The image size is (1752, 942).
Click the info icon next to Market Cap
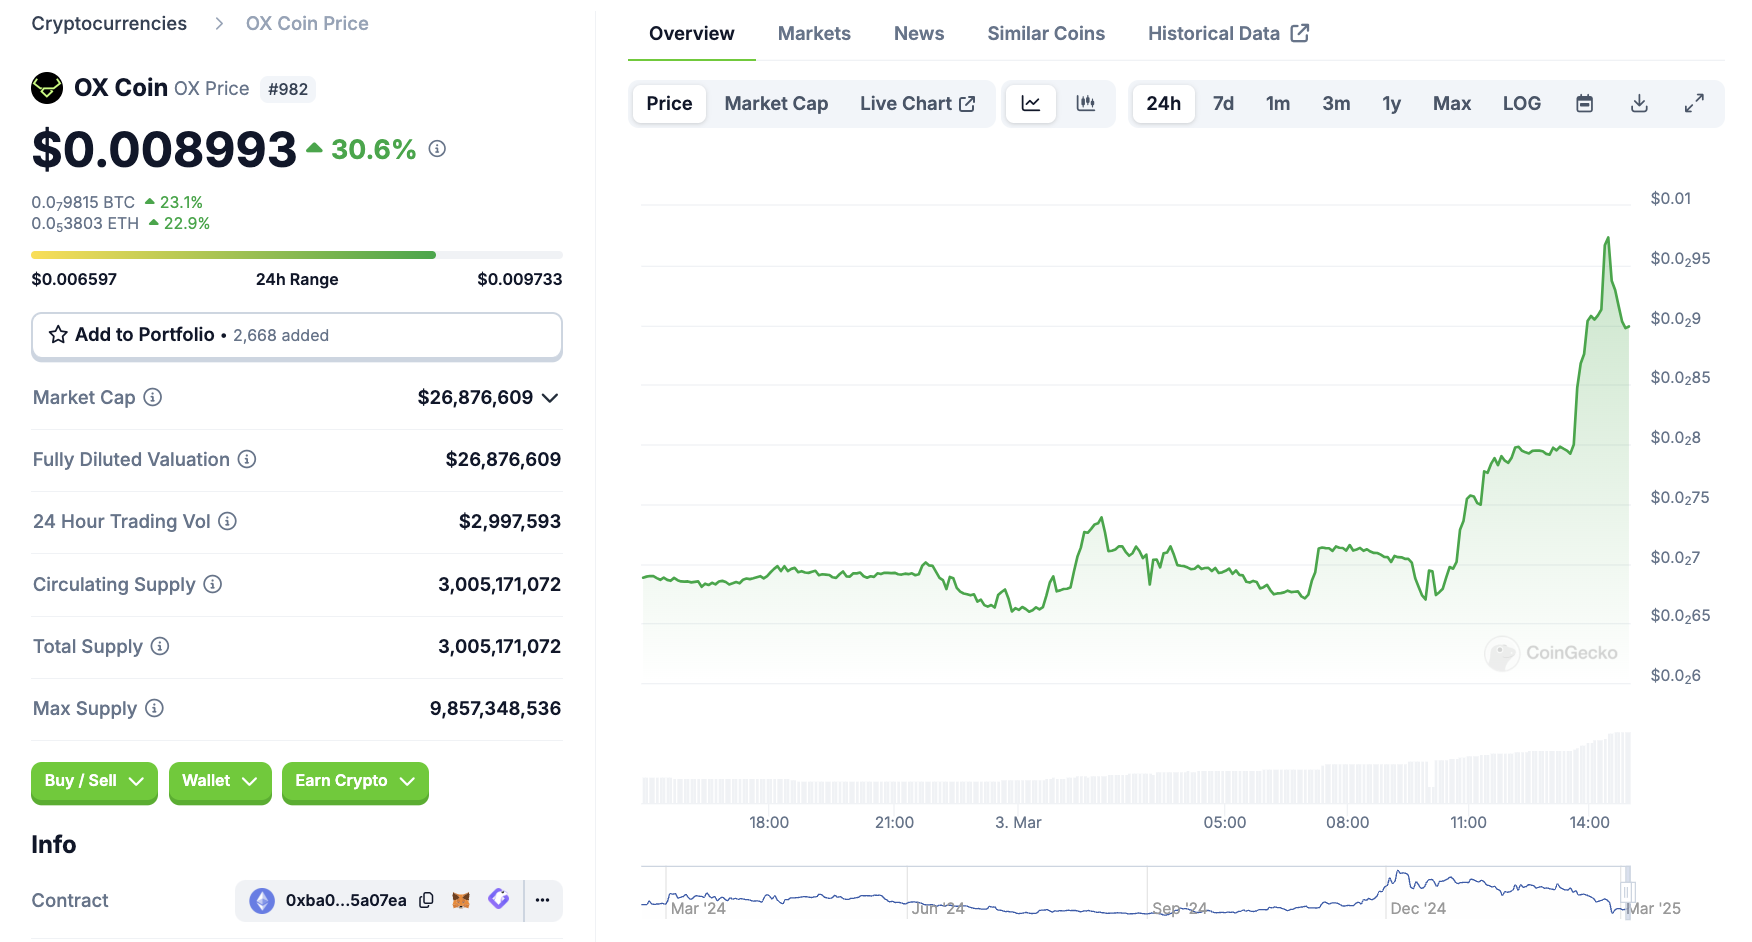[153, 397]
